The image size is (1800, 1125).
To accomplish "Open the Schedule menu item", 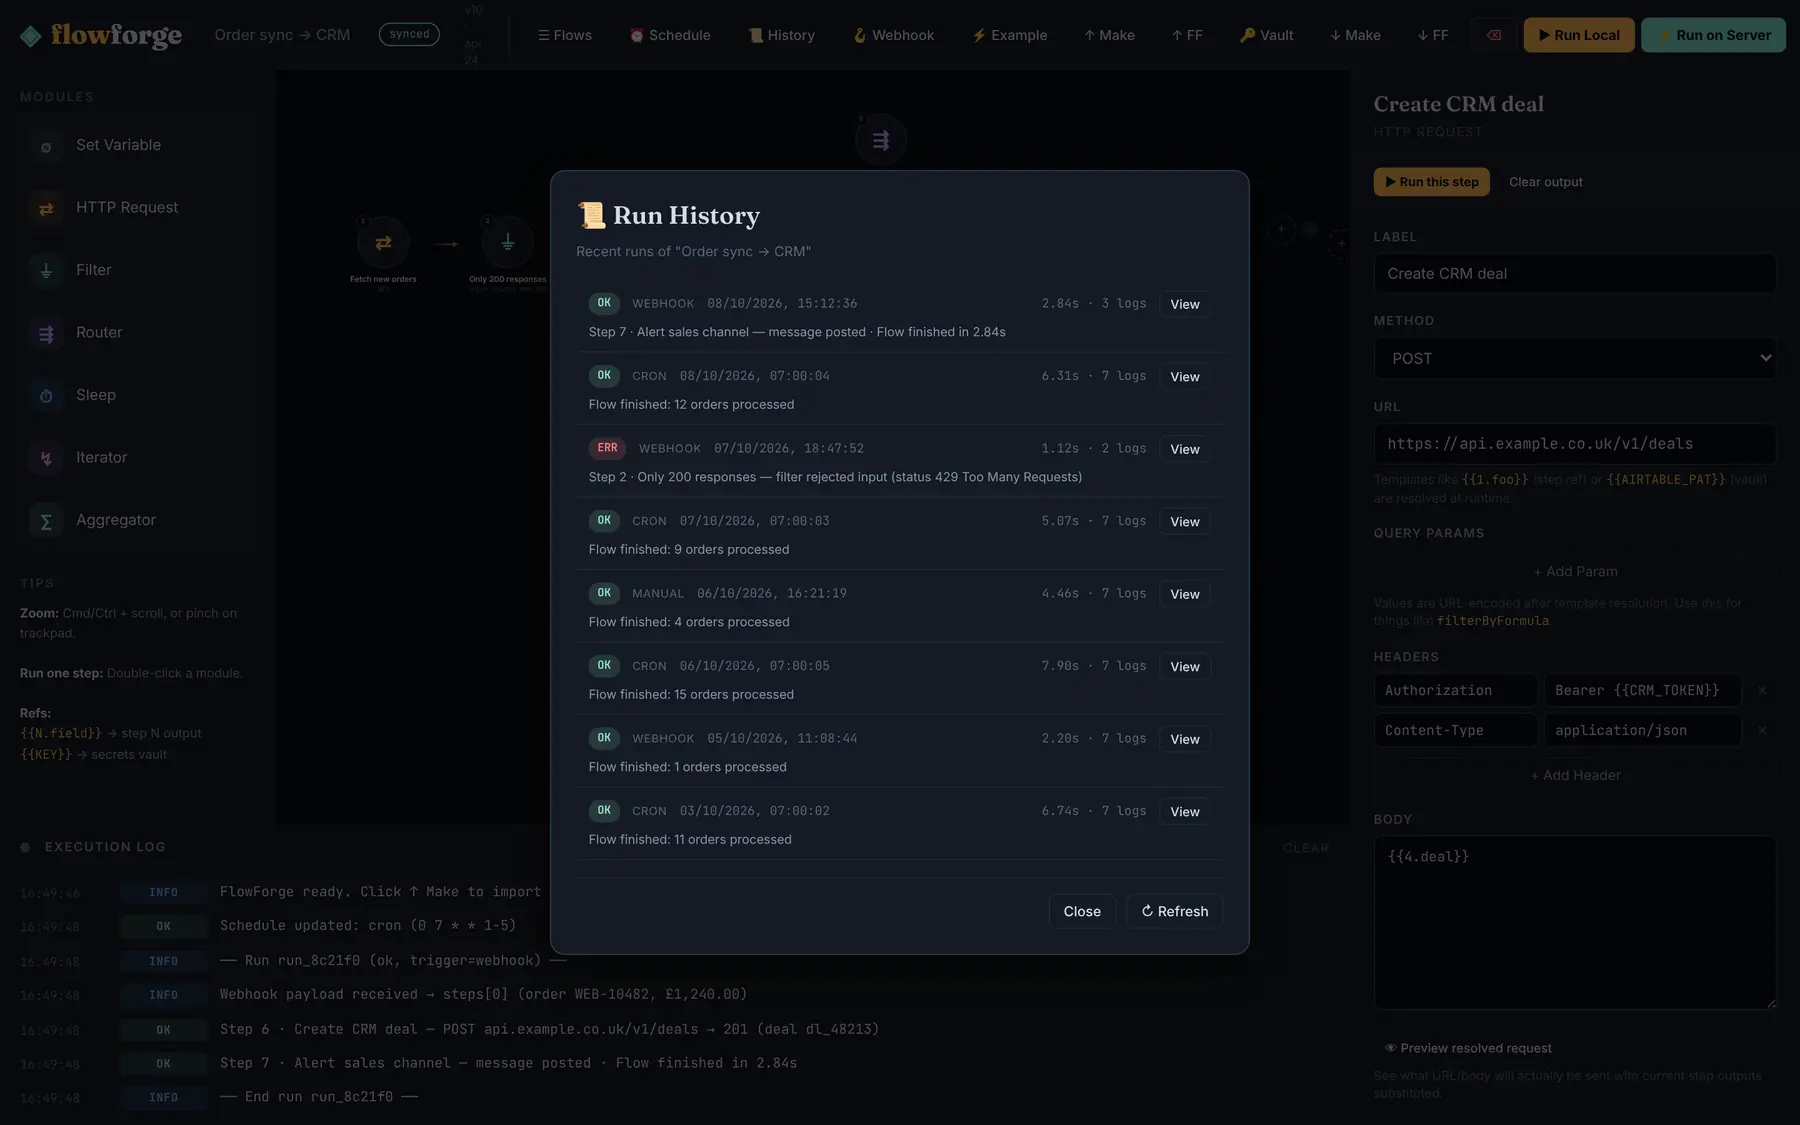I will pos(670,35).
